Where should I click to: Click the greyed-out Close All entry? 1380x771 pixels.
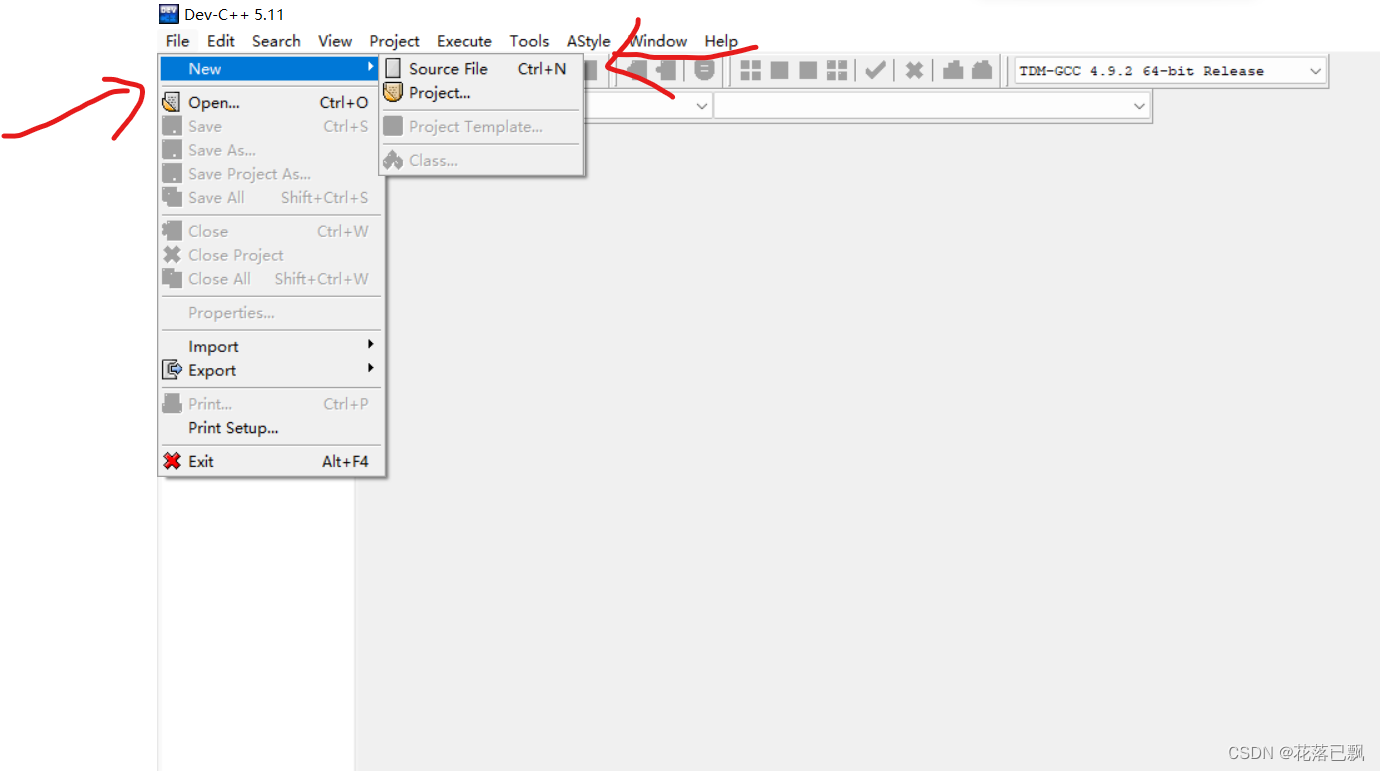pyautogui.click(x=271, y=279)
